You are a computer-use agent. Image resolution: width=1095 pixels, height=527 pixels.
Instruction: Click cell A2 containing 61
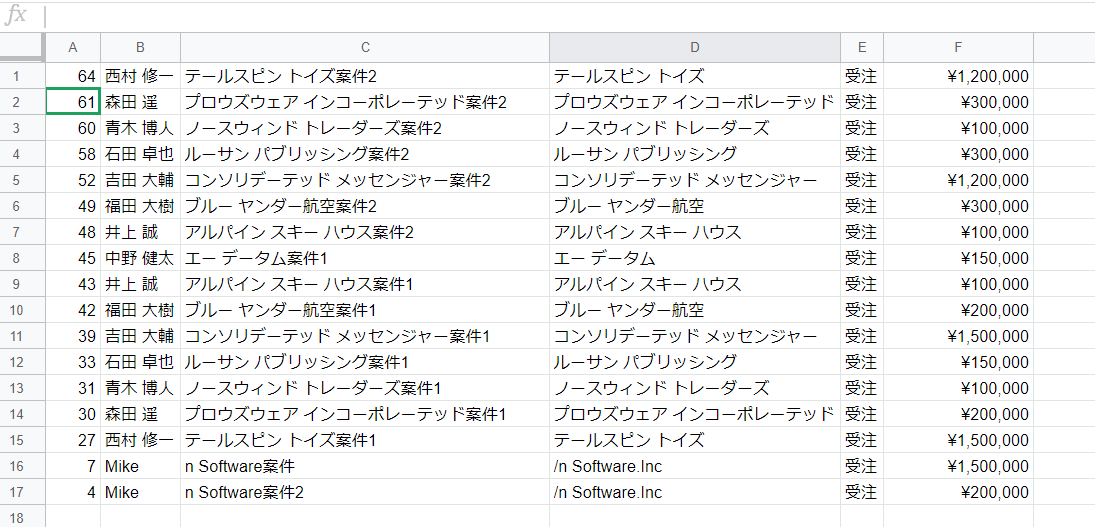click(73, 102)
